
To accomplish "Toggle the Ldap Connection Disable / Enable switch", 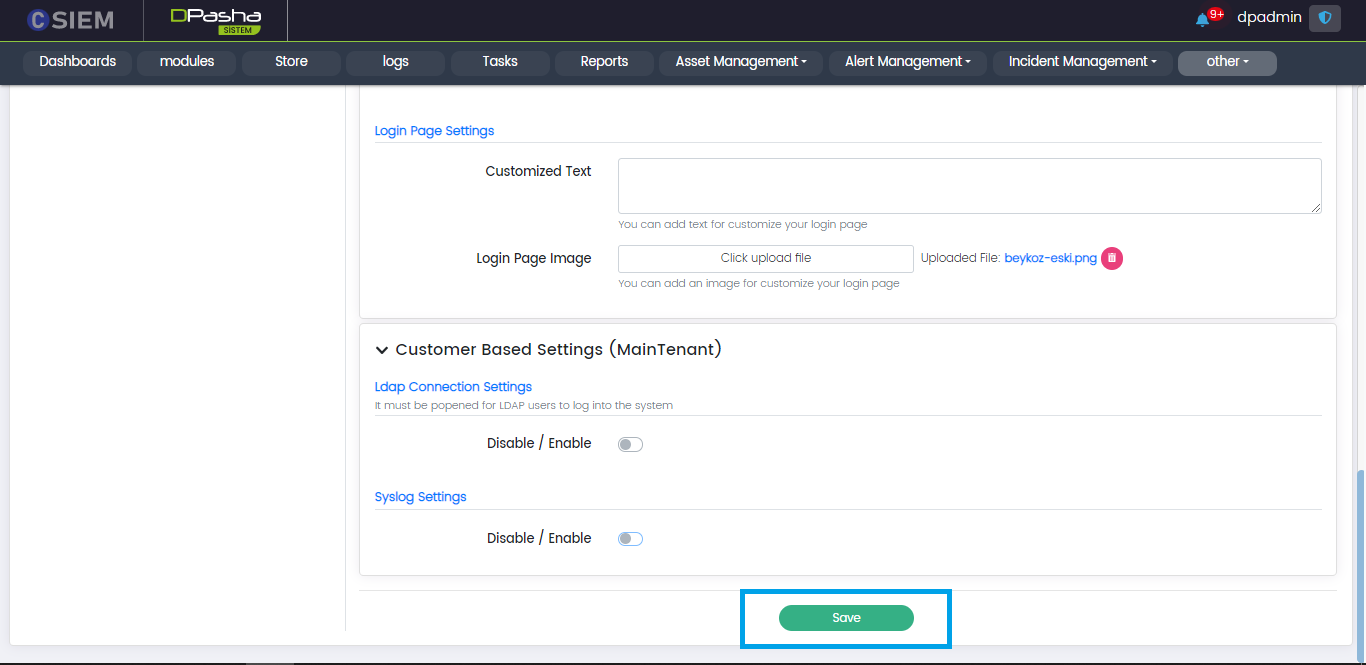I will 630,444.
